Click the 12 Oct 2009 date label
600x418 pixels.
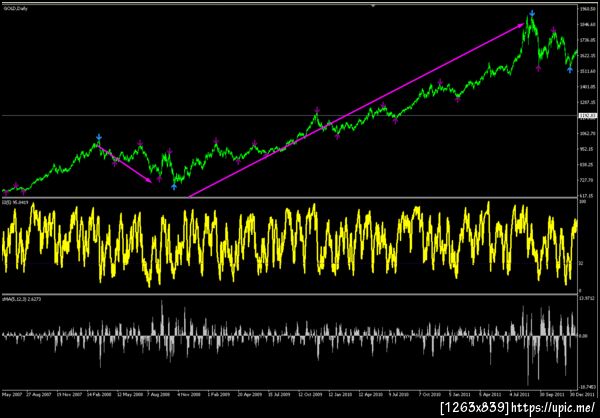[x=311, y=394]
